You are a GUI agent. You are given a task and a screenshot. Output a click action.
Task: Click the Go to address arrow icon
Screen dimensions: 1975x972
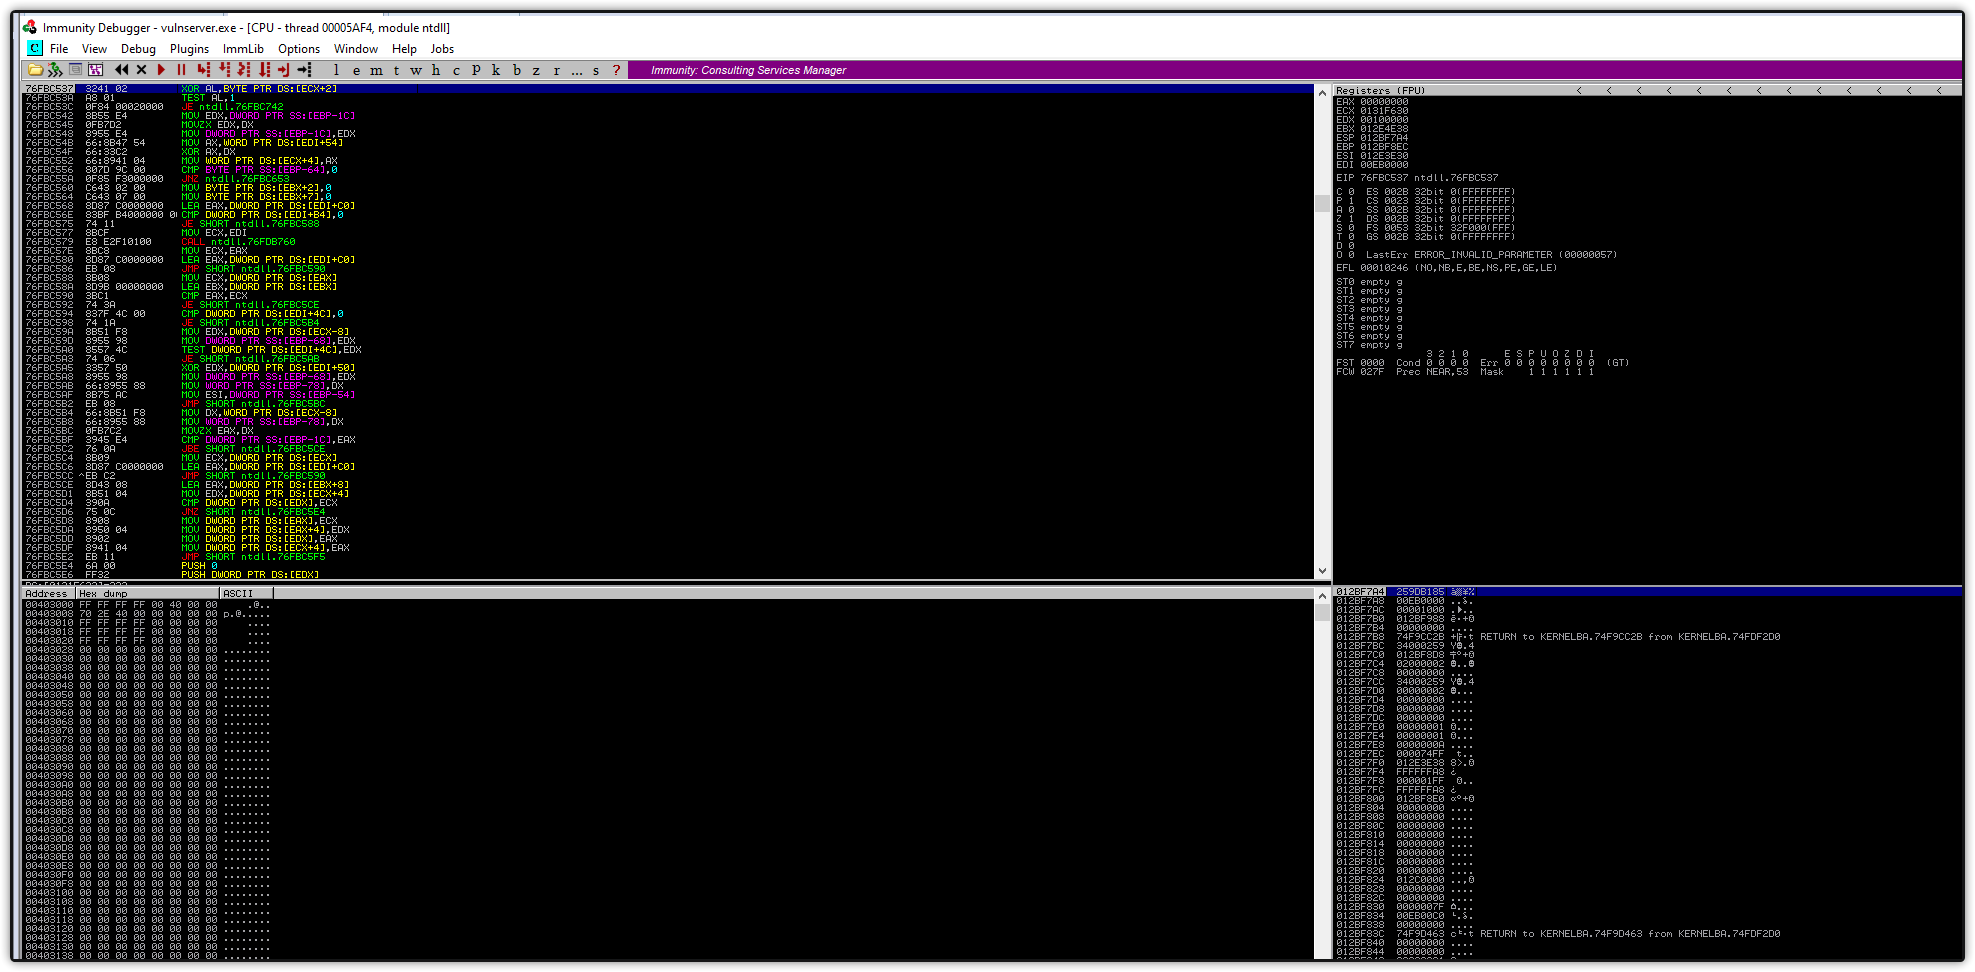[x=304, y=70]
